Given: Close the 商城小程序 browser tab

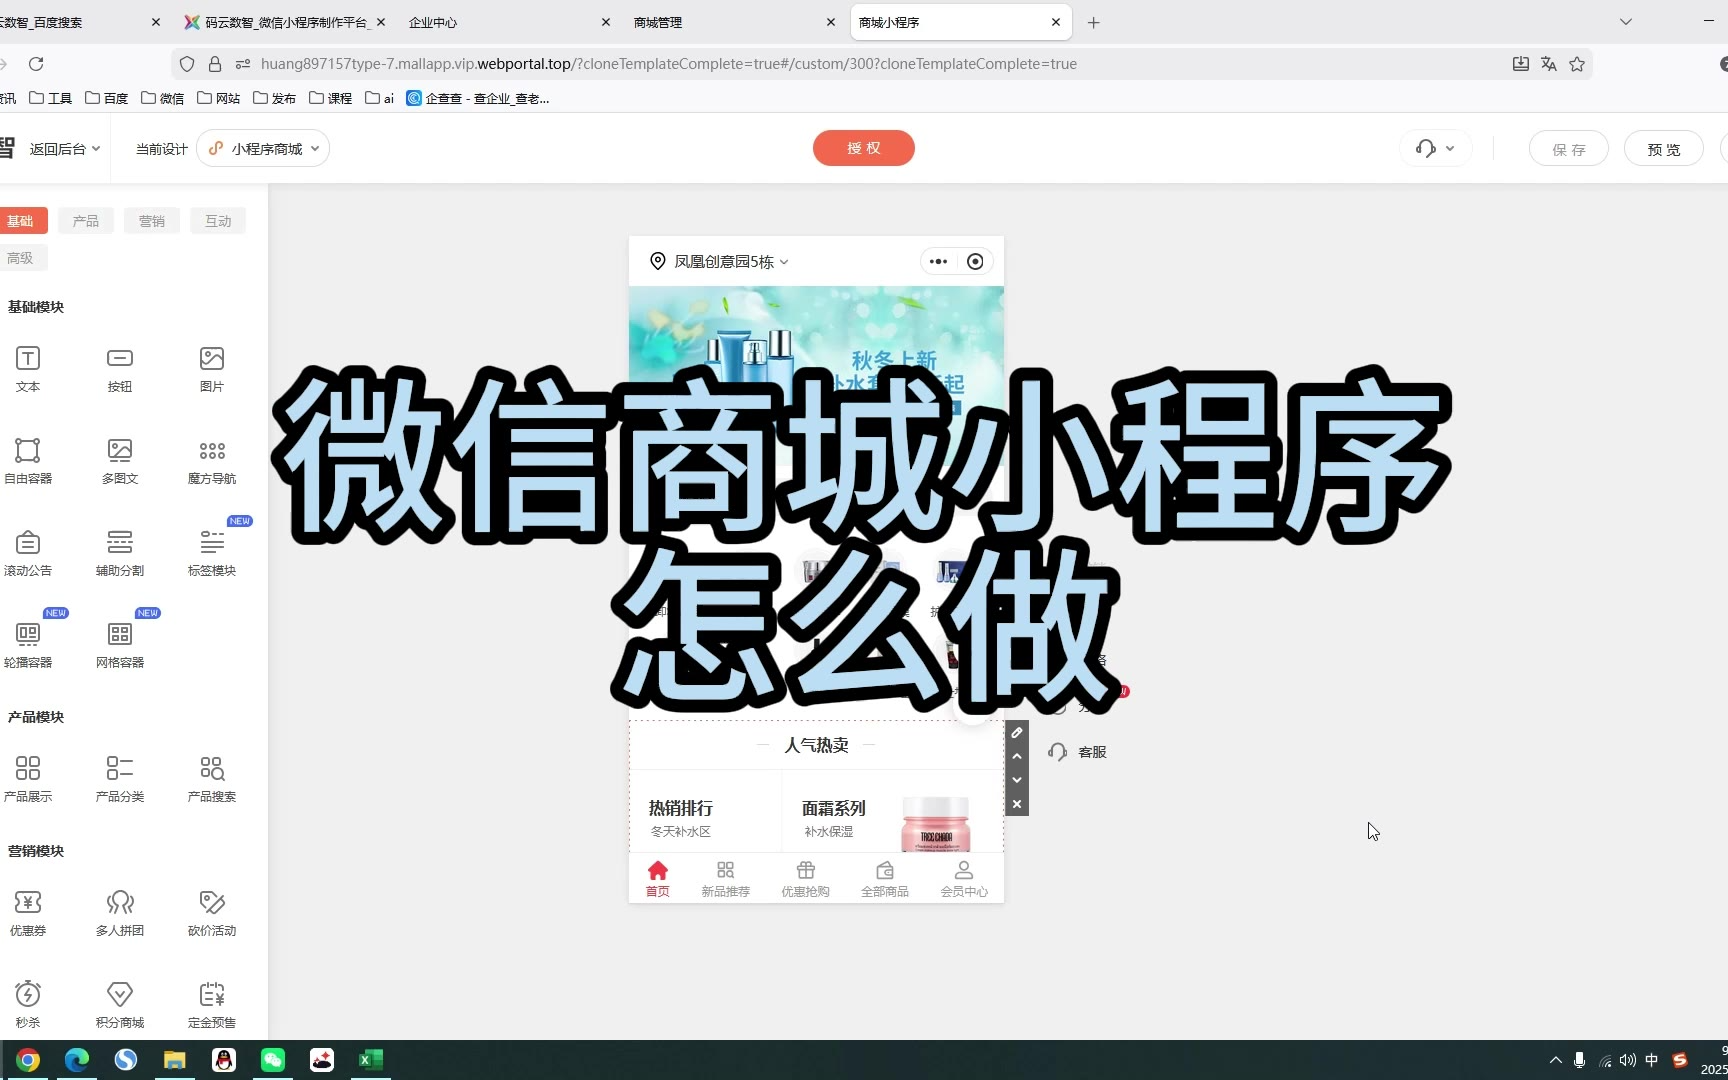Looking at the screenshot, I should coord(1056,22).
